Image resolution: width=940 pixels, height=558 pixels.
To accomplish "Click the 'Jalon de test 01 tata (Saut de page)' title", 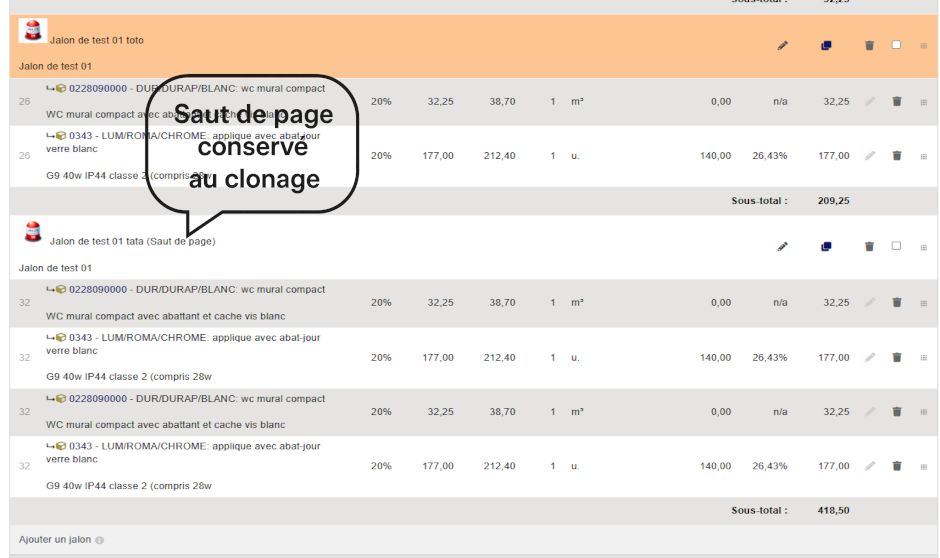I will click(x=132, y=241).
